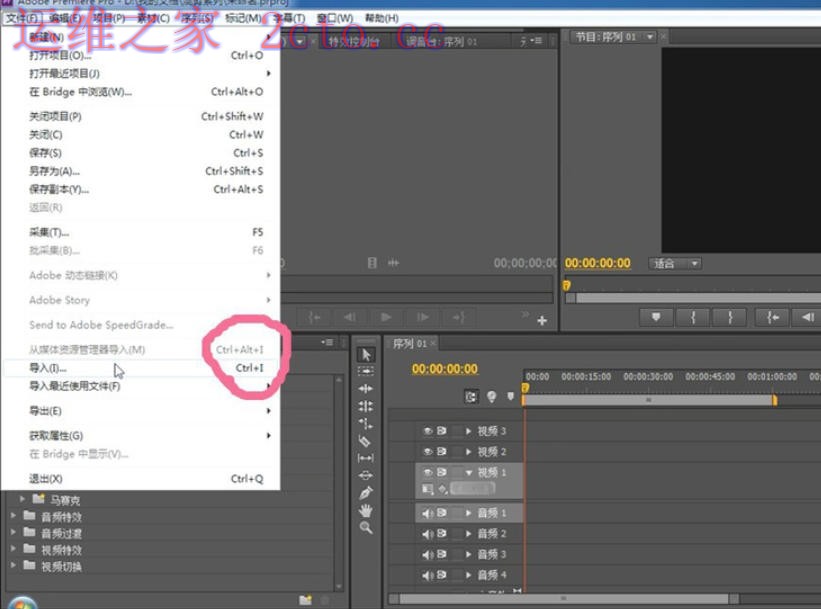
Task: Click timeline ruler at 00:00:30:00
Action: pos(648,377)
